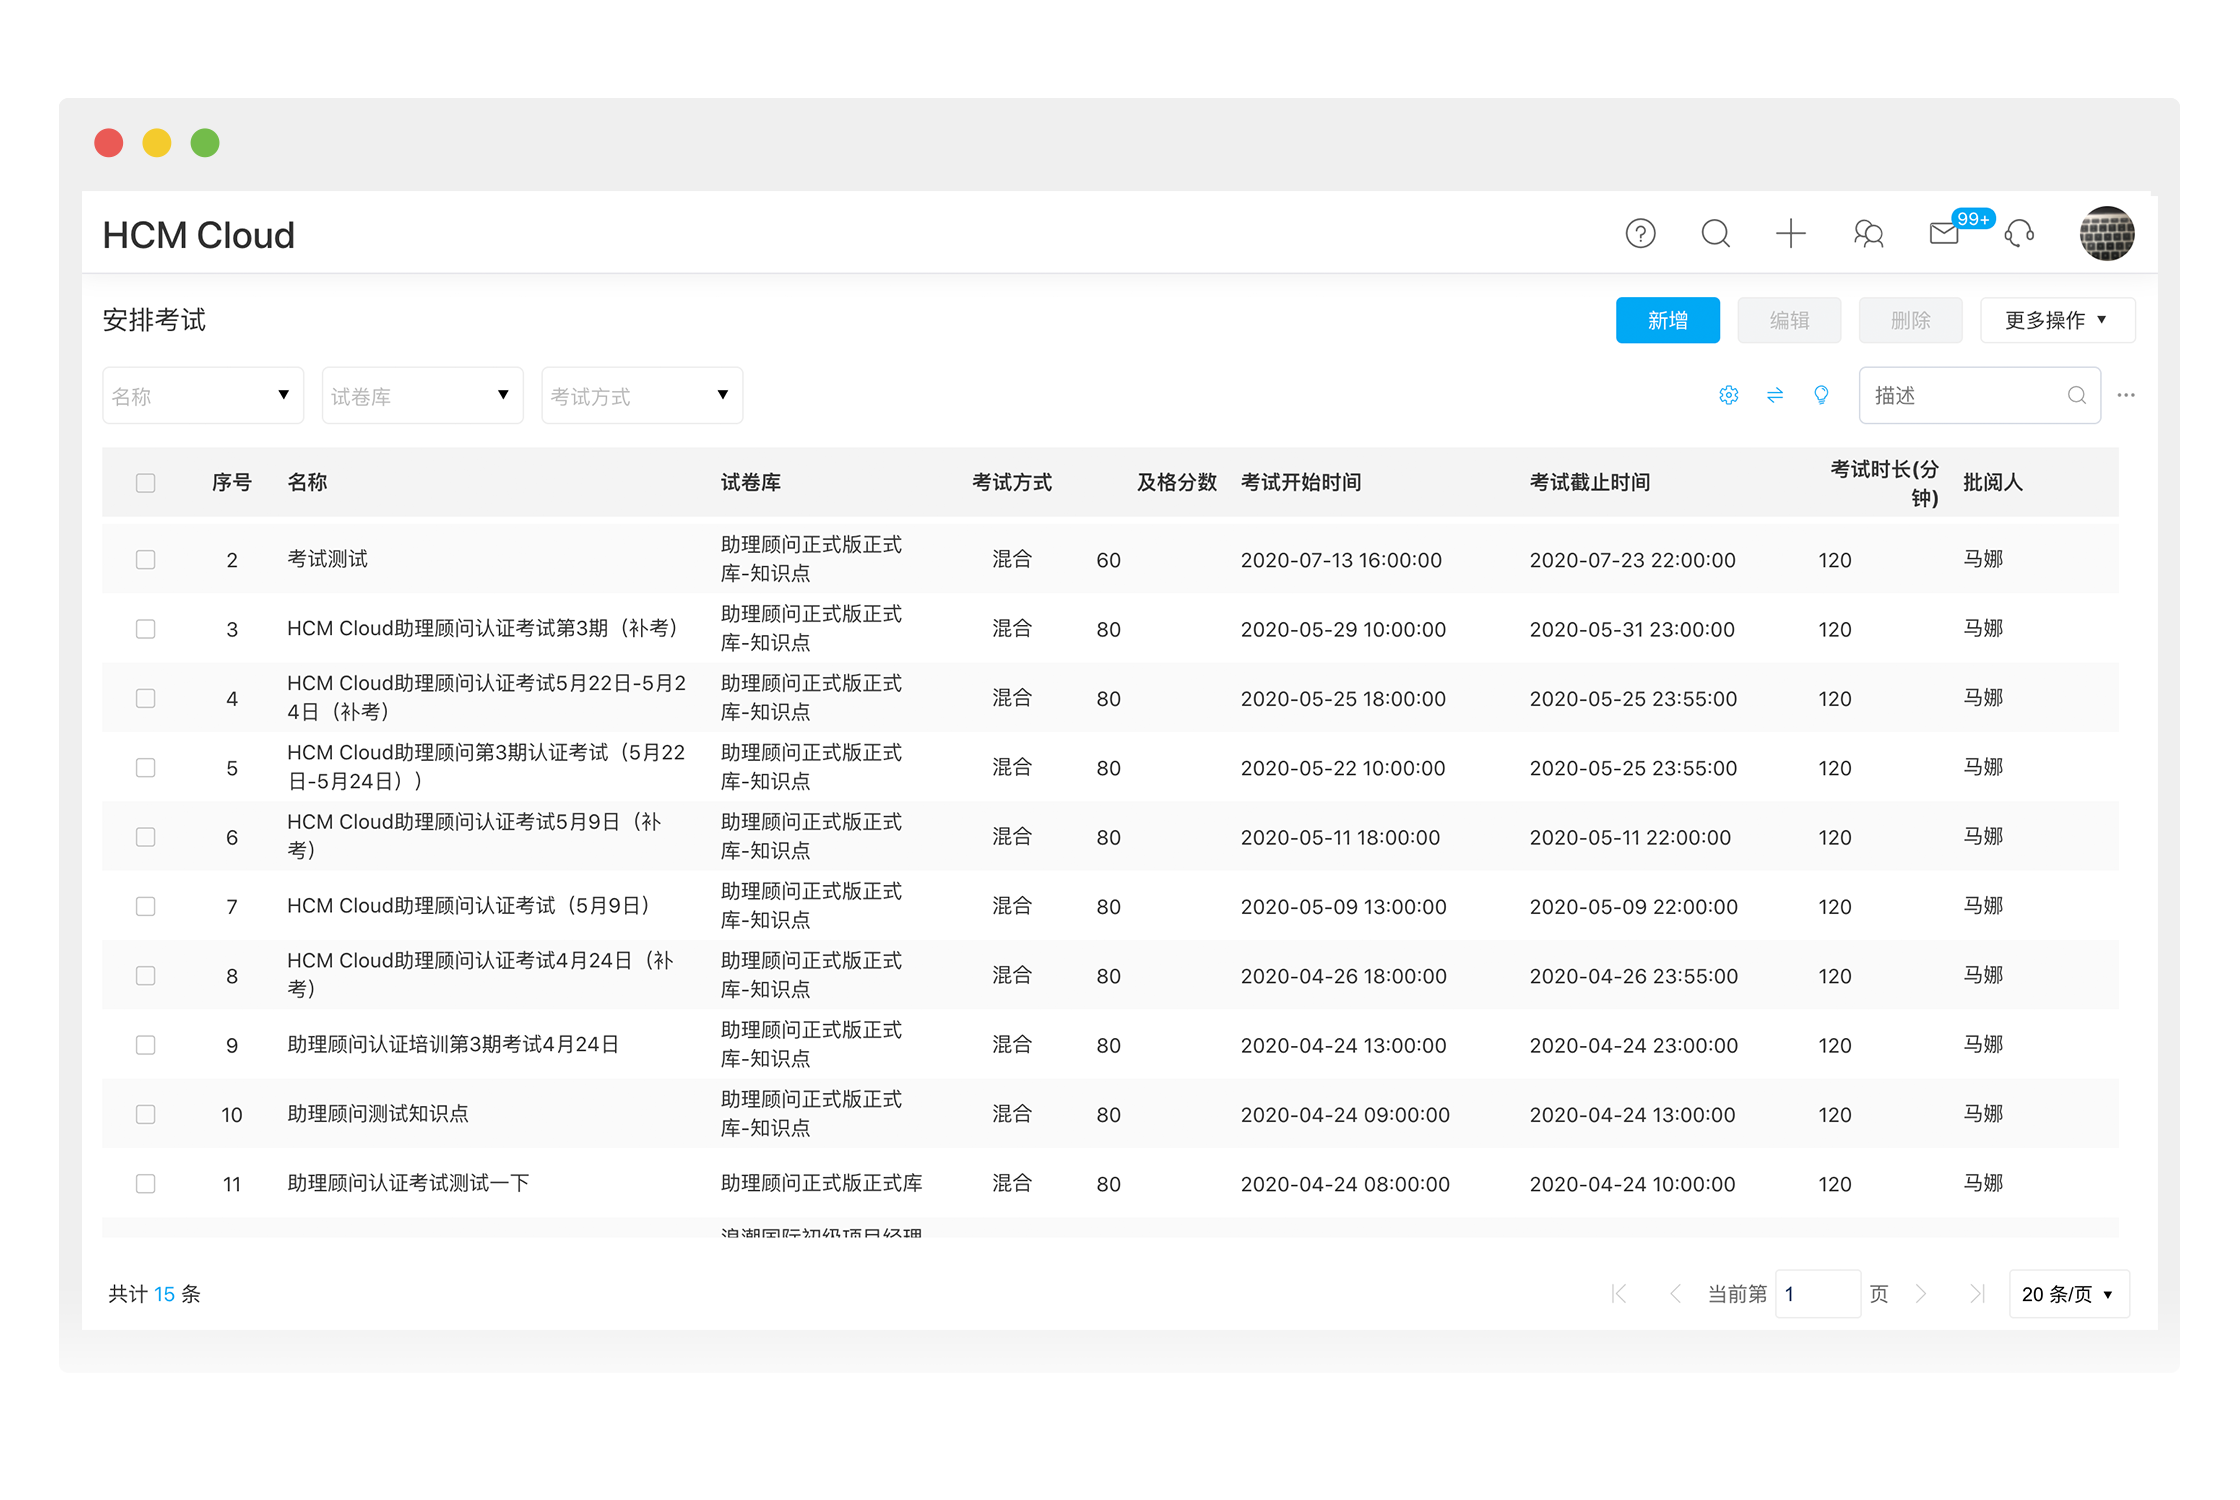Click the 考试开始时间 column header
The image size is (2240, 1500).
(x=1301, y=483)
